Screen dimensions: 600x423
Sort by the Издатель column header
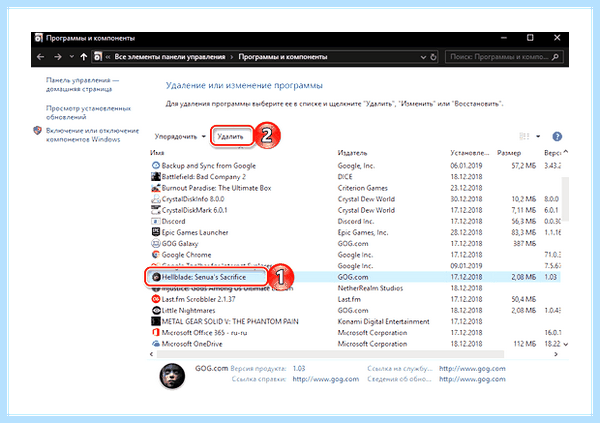tap(352, 153)
